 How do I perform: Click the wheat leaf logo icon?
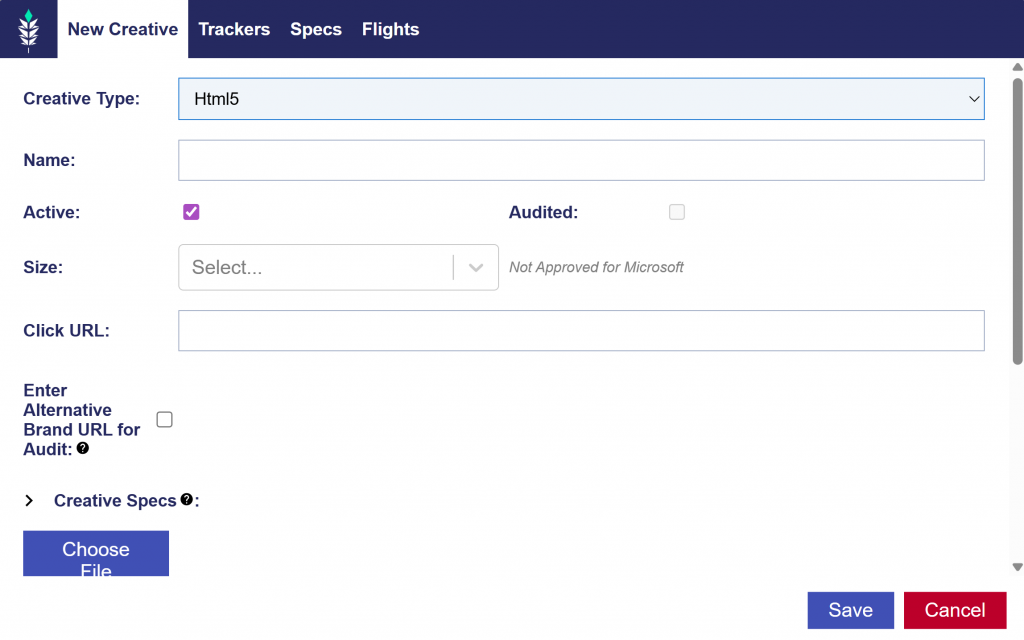[29, 30]
